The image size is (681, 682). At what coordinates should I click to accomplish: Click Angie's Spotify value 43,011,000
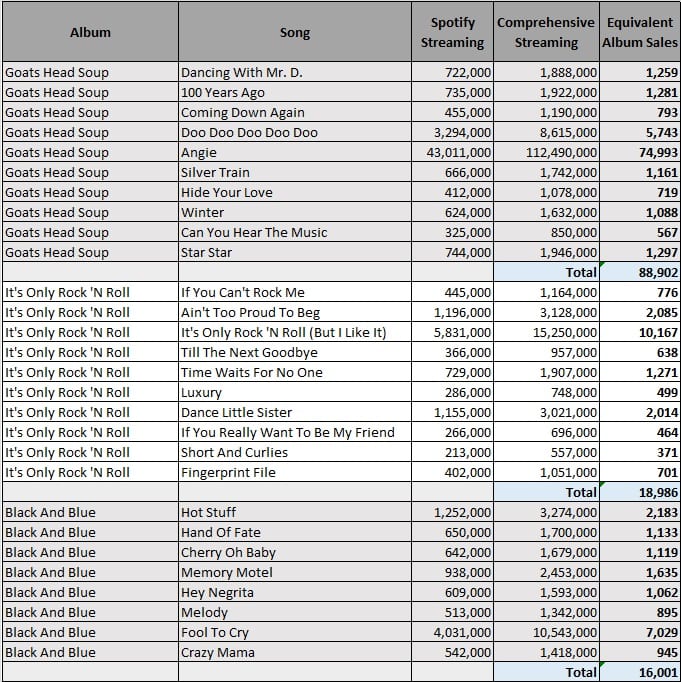pos(452,152)
